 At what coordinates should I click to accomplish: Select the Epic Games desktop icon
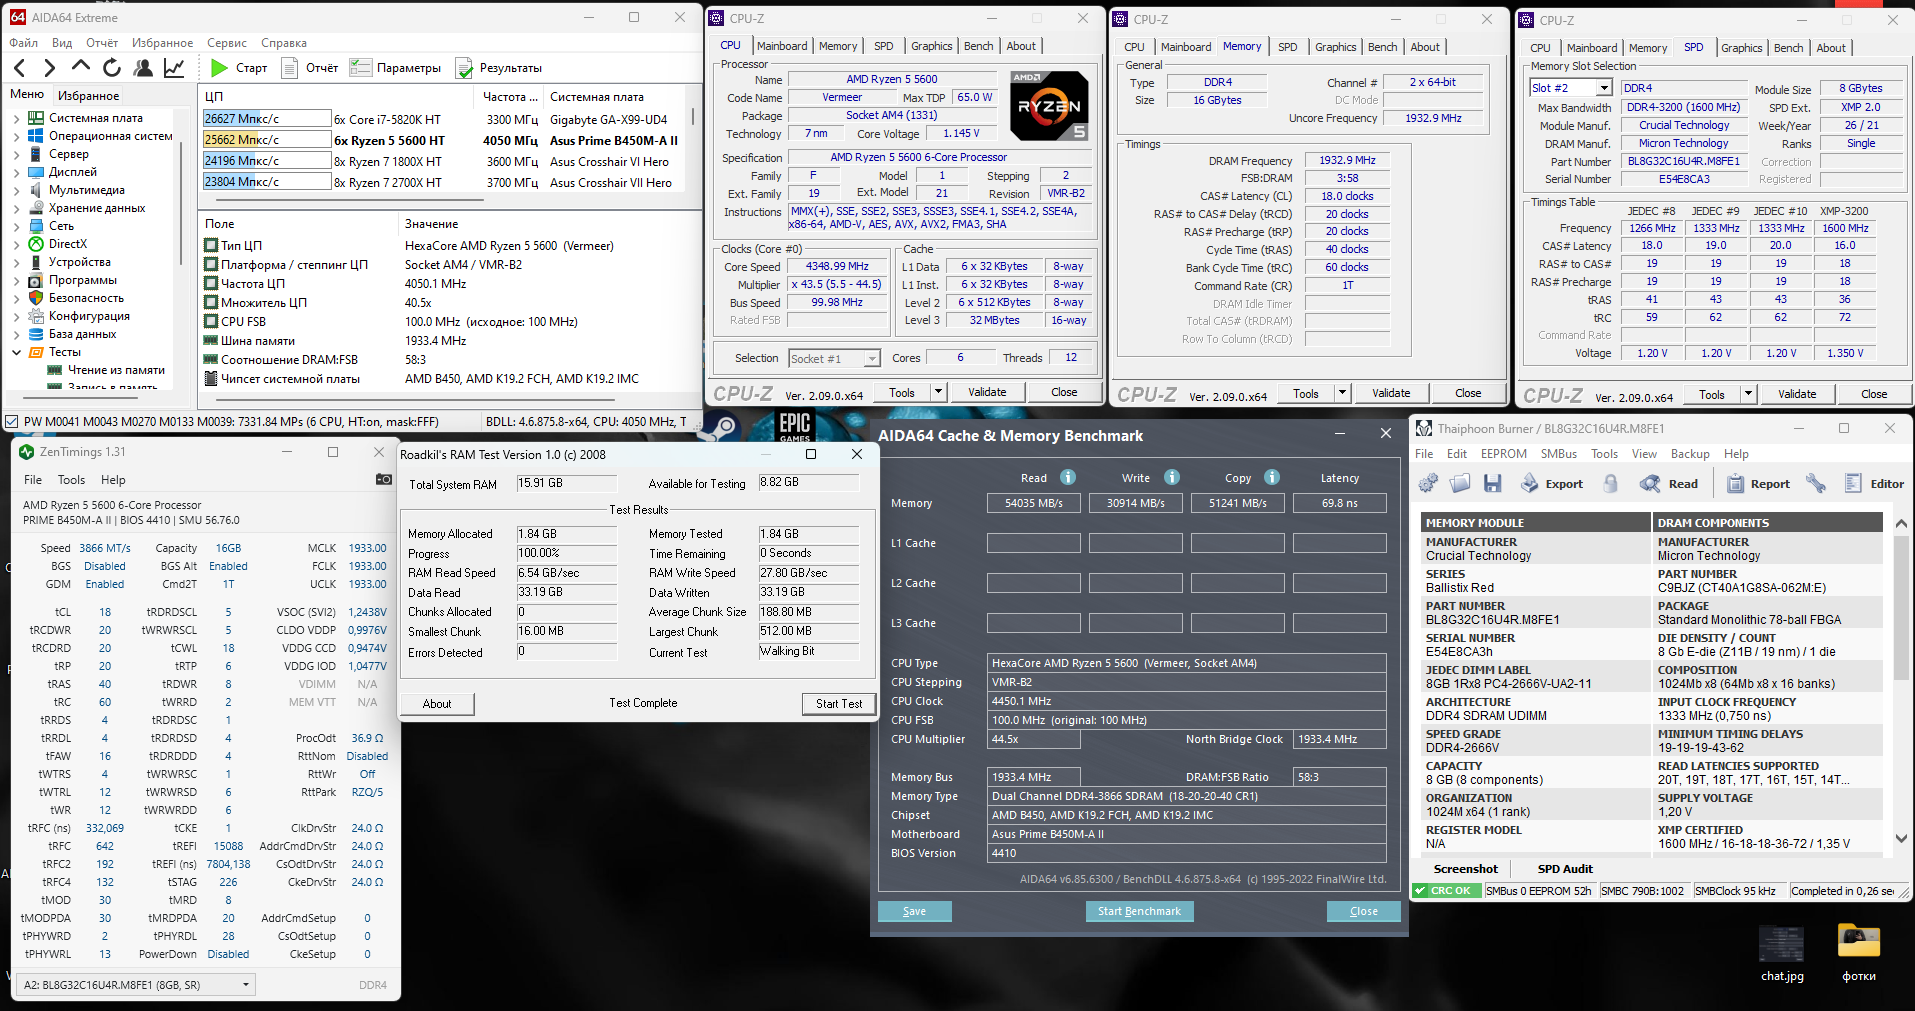point(795,426)
